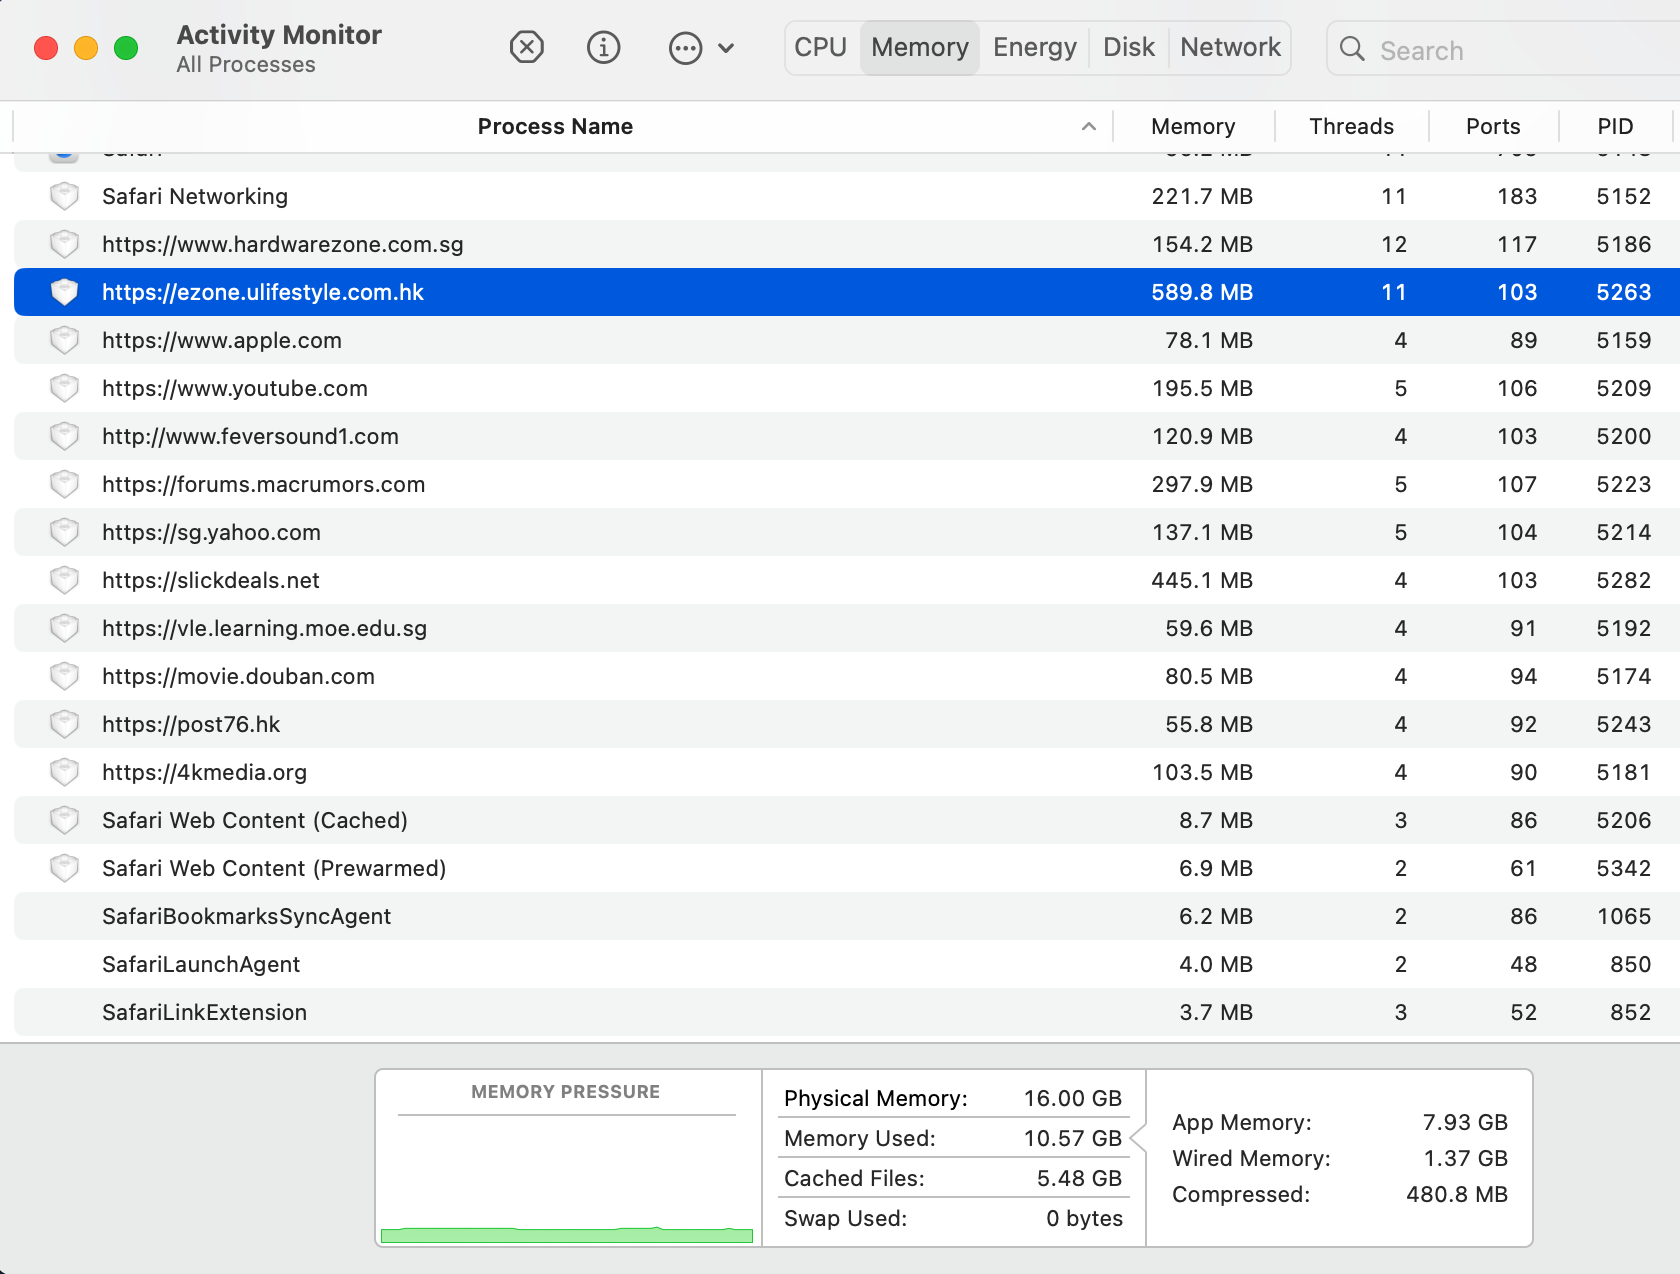This screenshot has width=1680, height=1274.
Task: Sort by the Ports column header
Action: click(x=1493, y=126)
